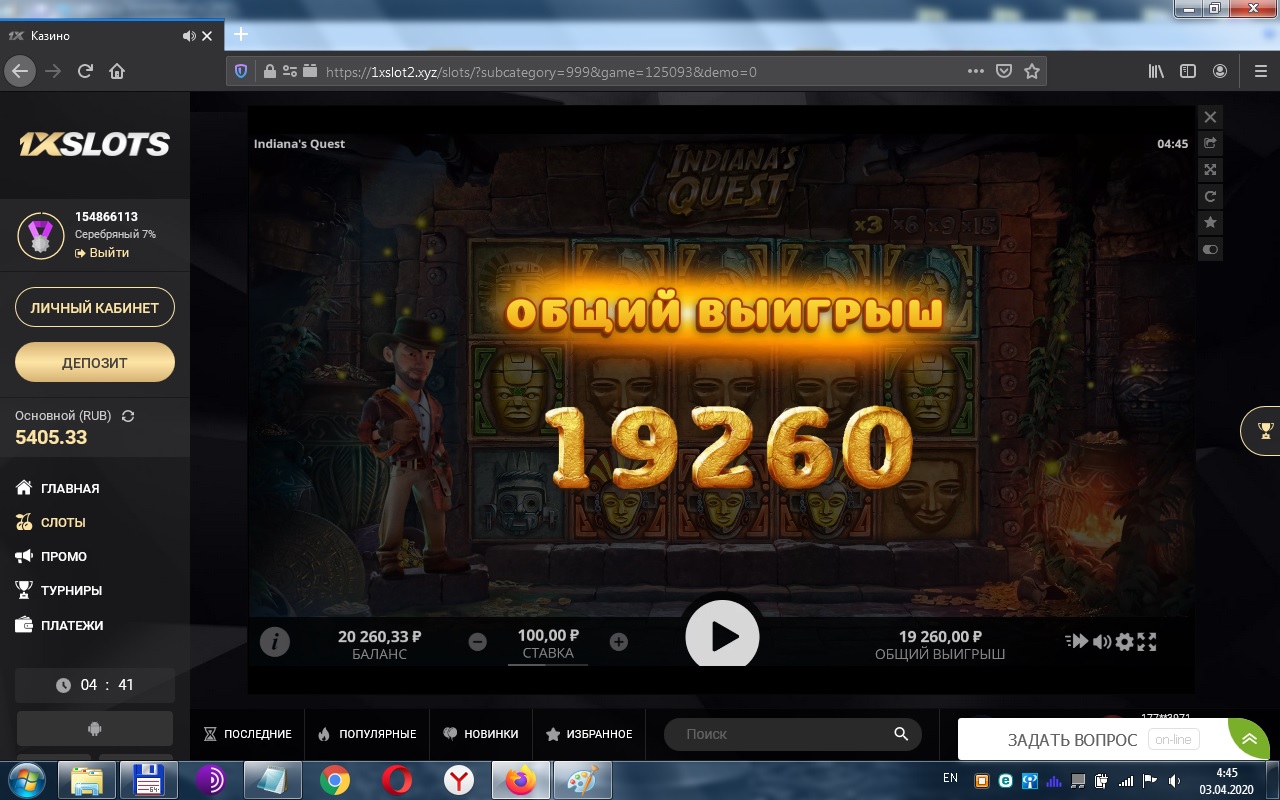Image resolution: width=1280 pixels, height=800 pixels.
Task: Reload the game with the refresh icon
Action: (x=1210, y=196)
